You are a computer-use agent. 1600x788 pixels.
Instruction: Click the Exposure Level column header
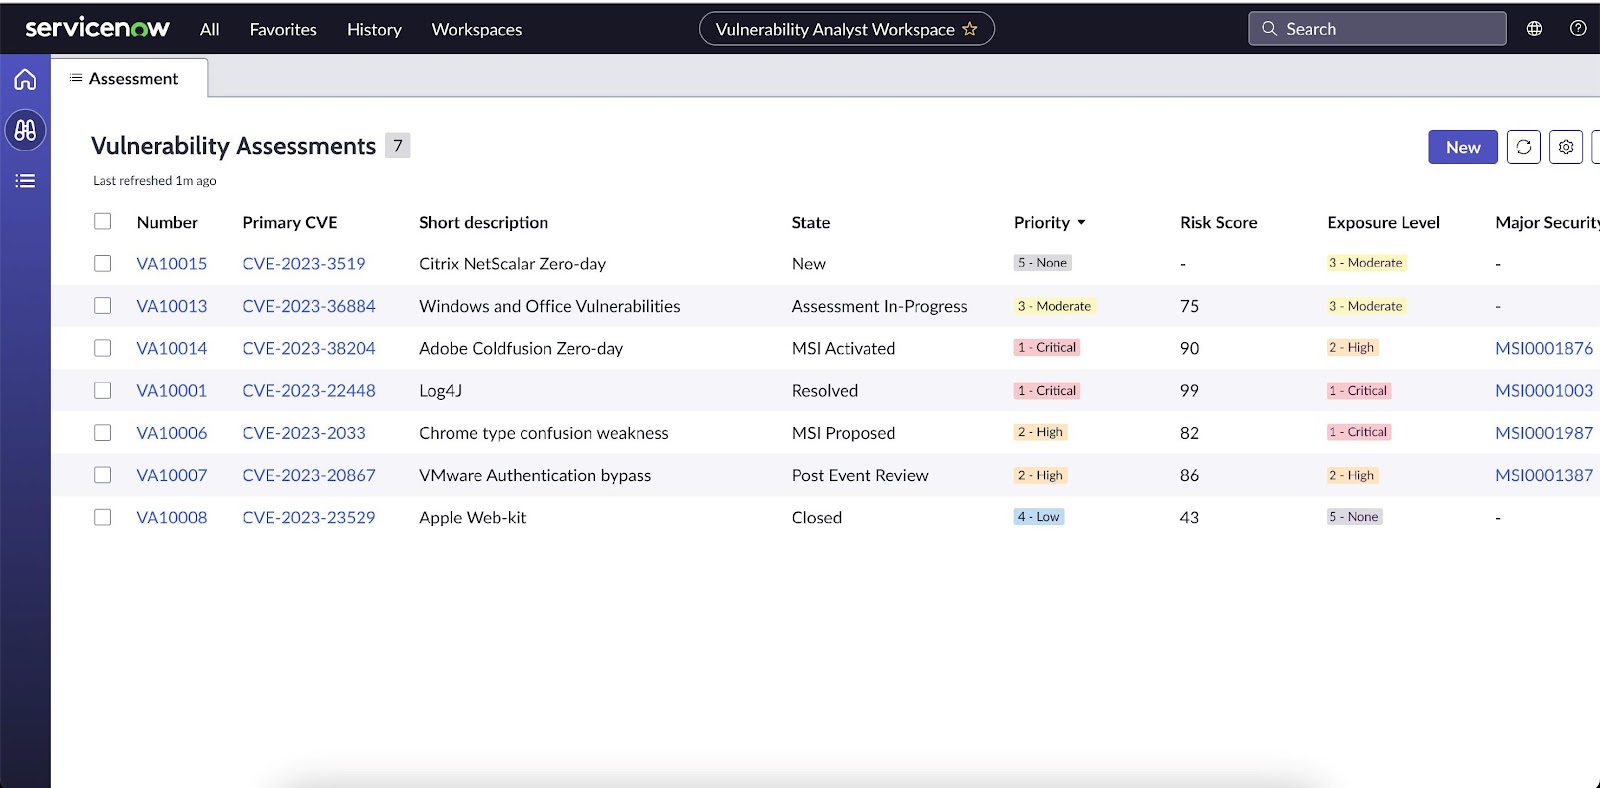pos(1383,222)
